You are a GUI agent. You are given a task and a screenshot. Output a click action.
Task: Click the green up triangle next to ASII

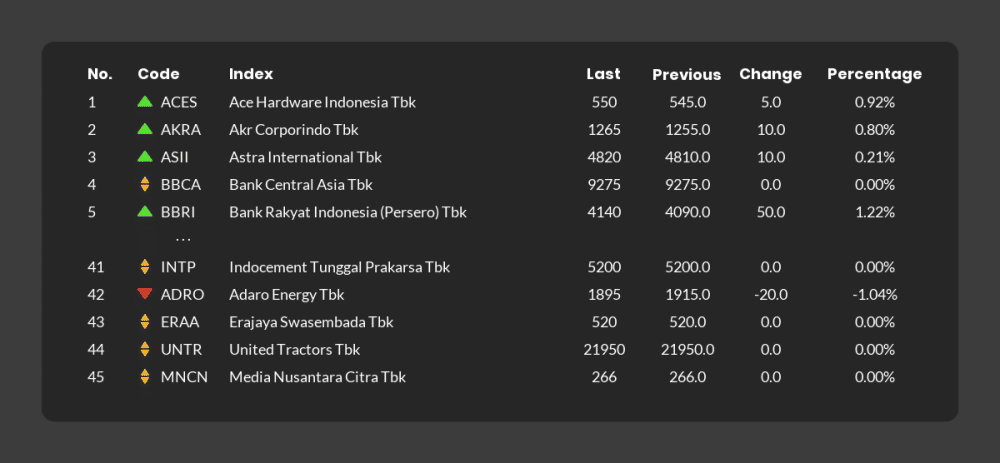[145, 156]
